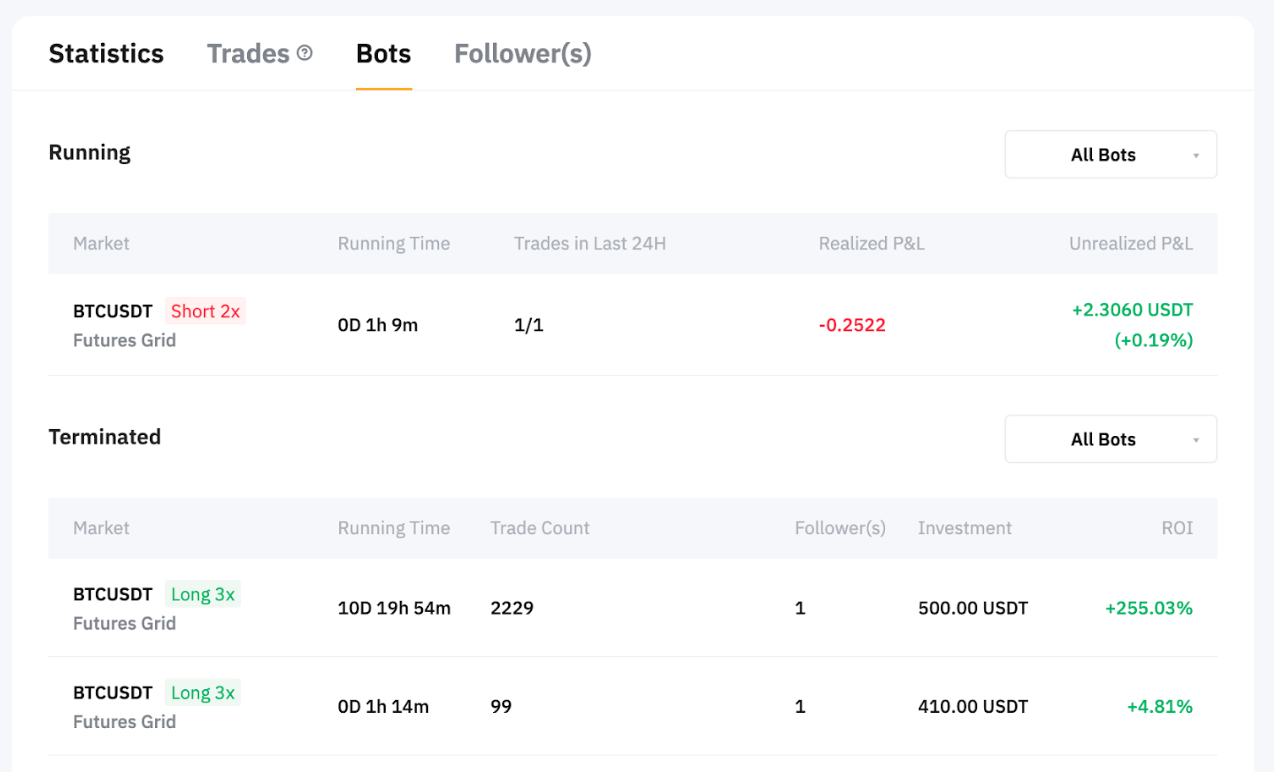Click the Long 3x badge on 410 USDT bot
This screenshot has height=772, width=1274.
click(x=203, y=692)
